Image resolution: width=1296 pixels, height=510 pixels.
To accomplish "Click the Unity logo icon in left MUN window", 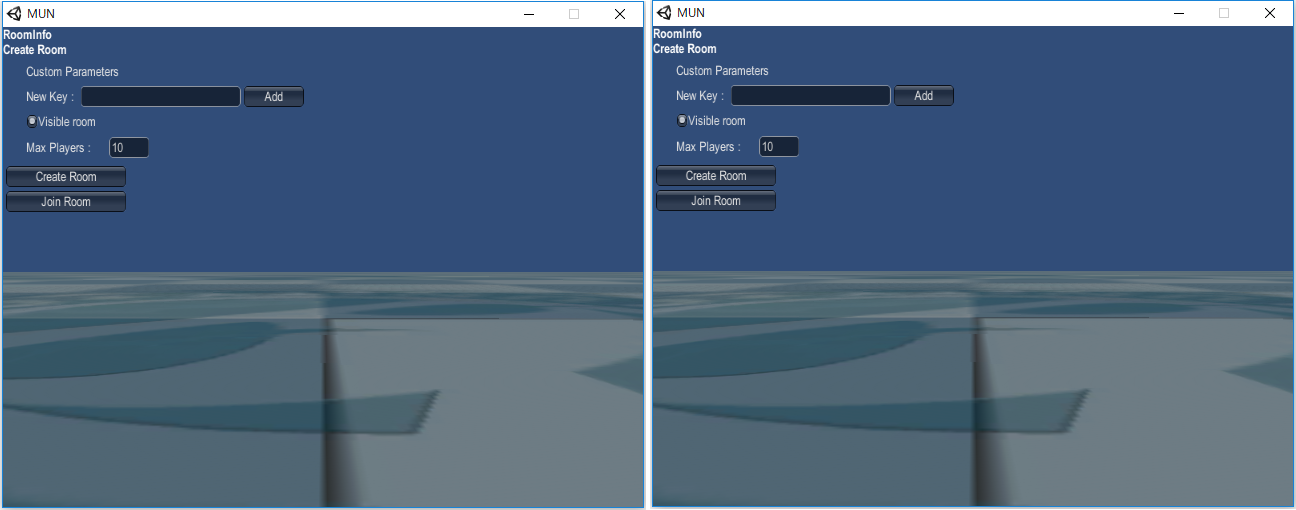I will tap(14, 14).
